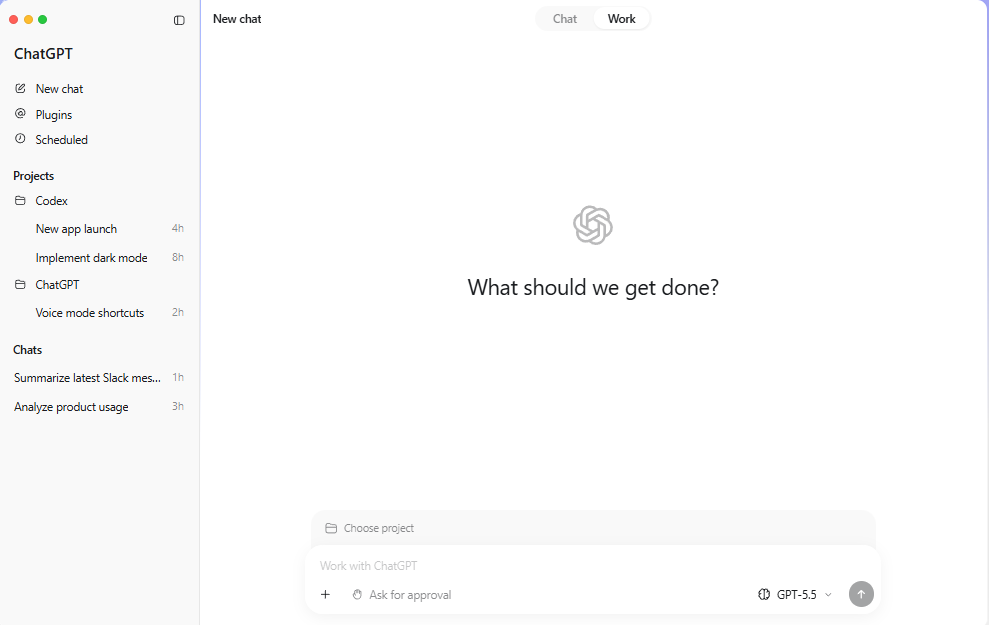Open the Choose project selector

pos(370,528)
